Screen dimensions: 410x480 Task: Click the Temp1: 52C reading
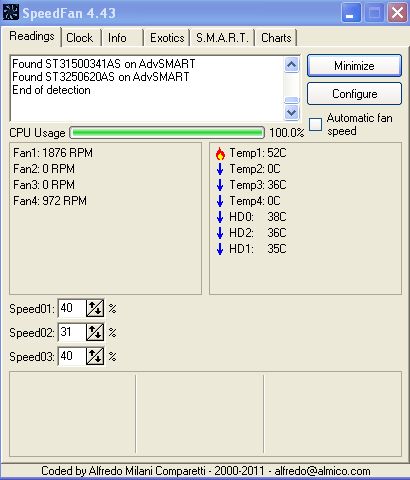pyautogui.click(x=258, y=153)
